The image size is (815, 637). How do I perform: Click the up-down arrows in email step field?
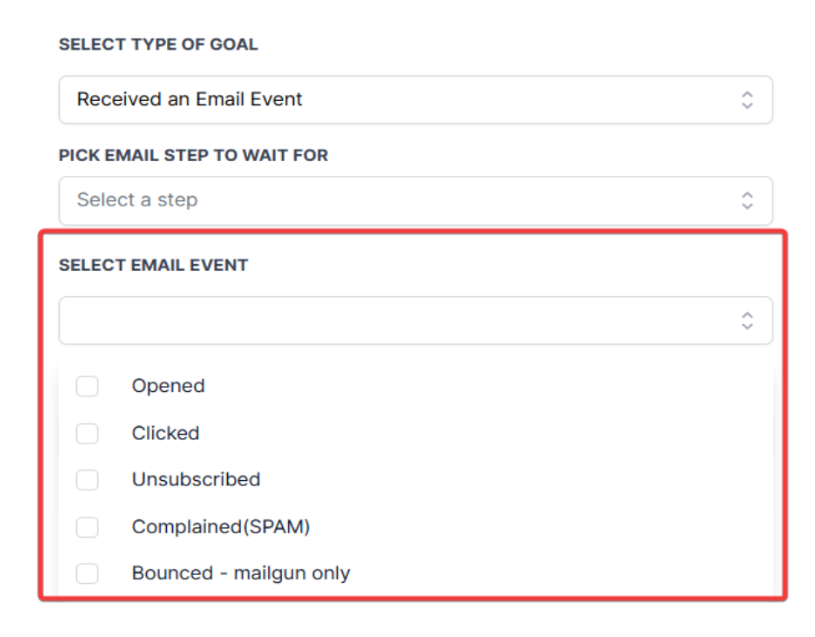746,200
